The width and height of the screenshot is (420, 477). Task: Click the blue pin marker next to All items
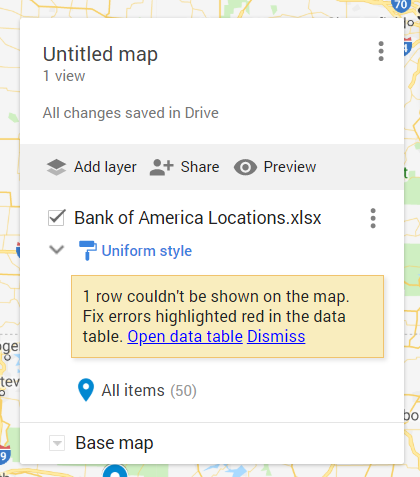click(86, 390)
